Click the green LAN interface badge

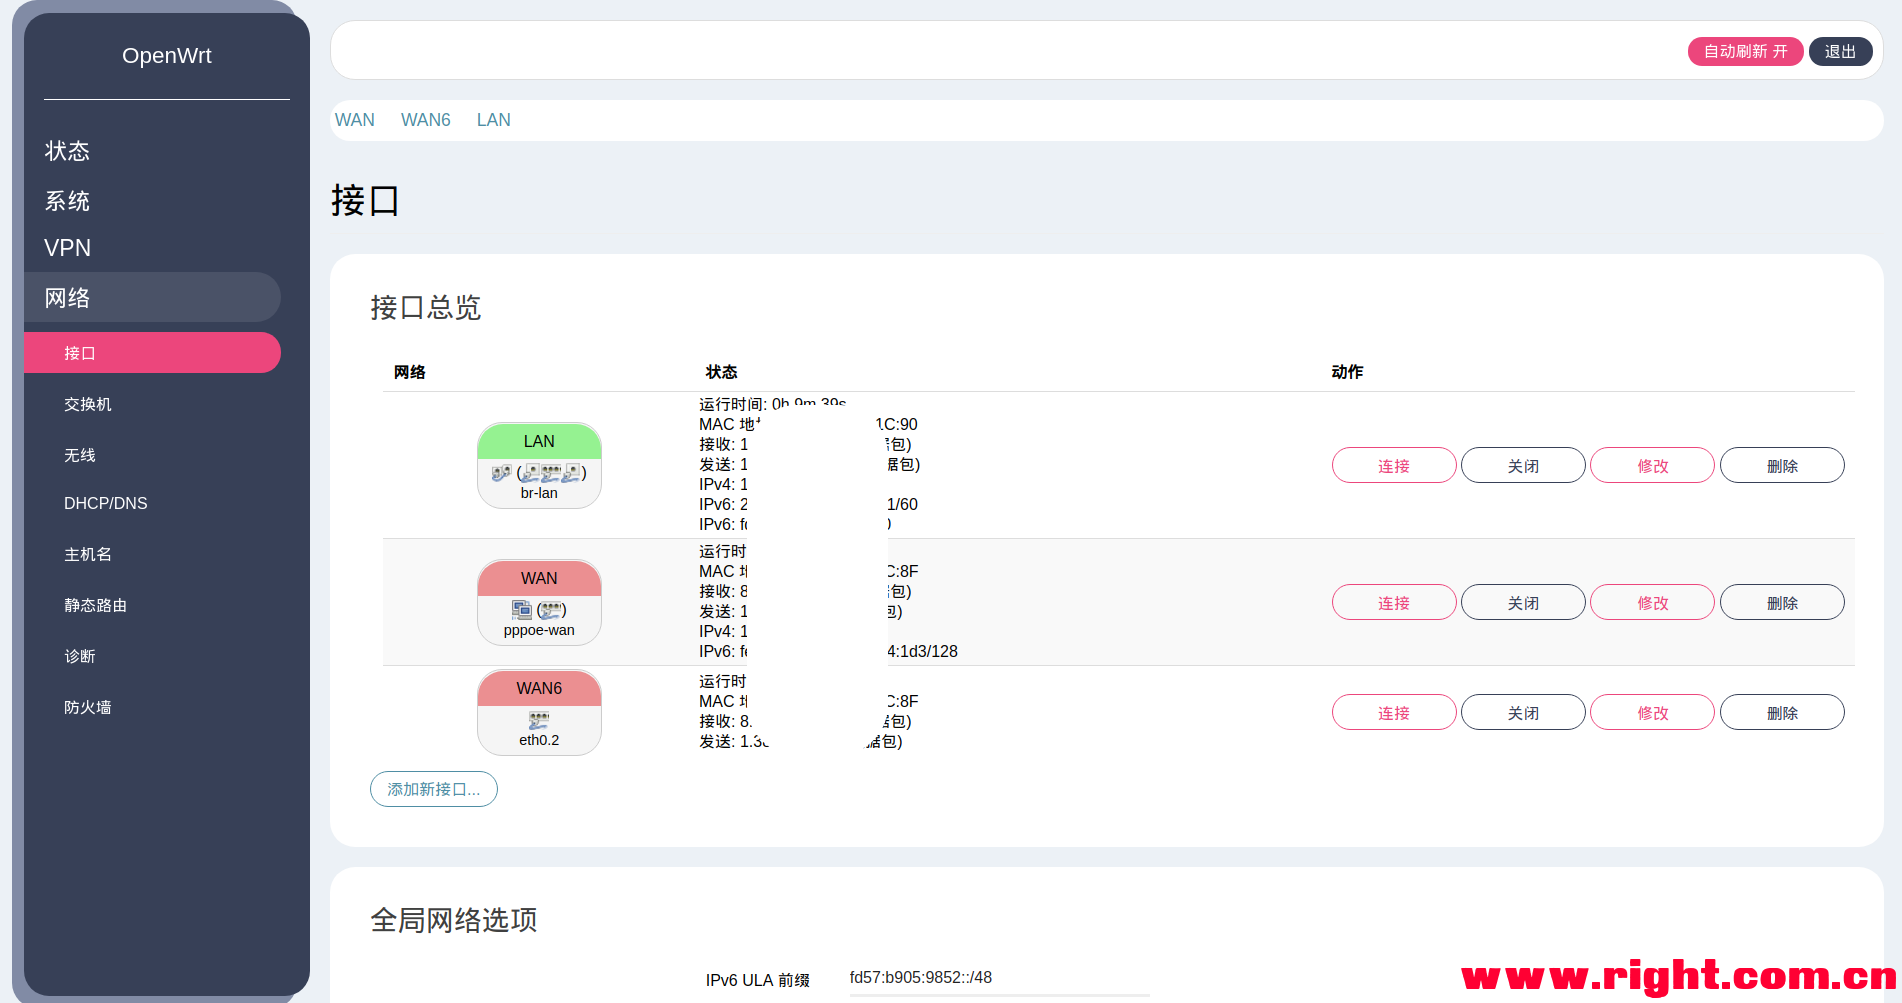(x=539, y=441)
